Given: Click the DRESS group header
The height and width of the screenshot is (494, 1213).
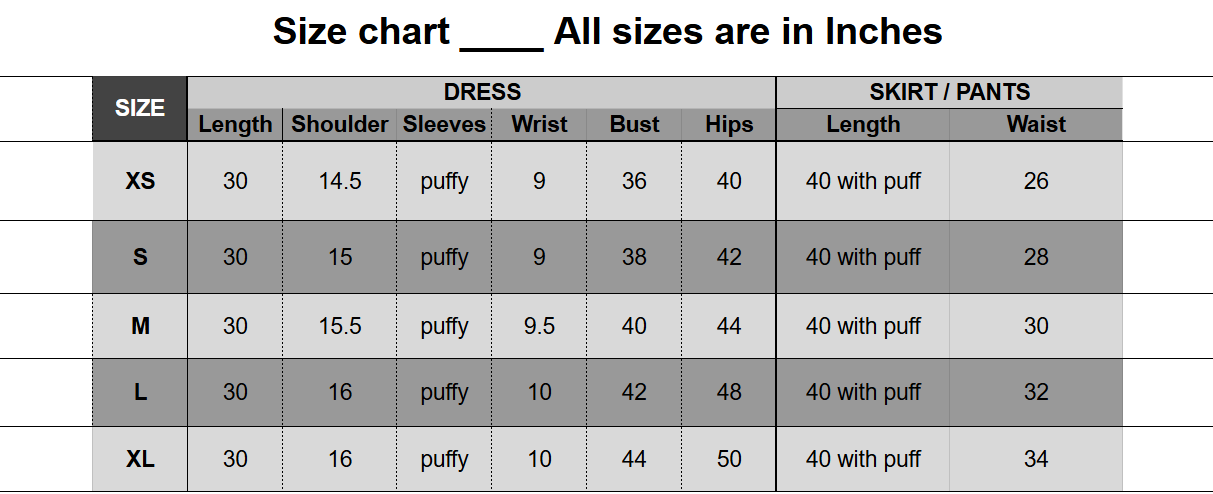Looking at the screenshot, I should click(x=482, y=92).
